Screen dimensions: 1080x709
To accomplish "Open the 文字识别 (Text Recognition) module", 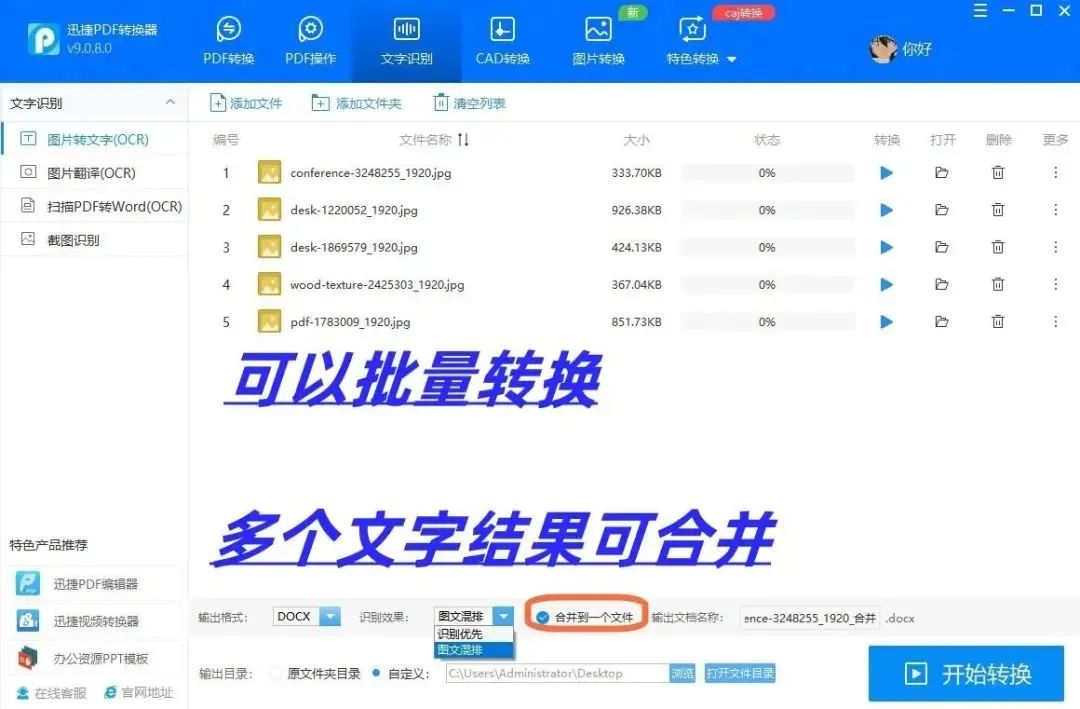I will point(406,40).
